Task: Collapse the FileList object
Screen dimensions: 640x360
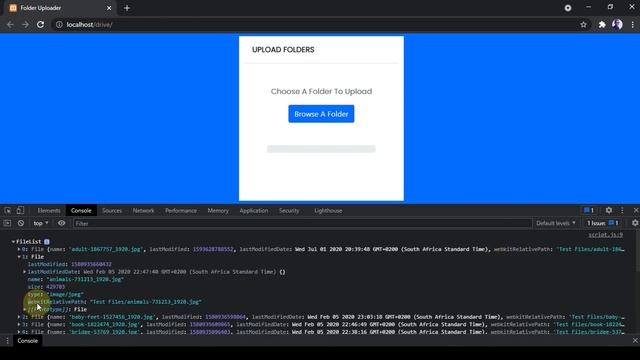Action: pos(13,242)
